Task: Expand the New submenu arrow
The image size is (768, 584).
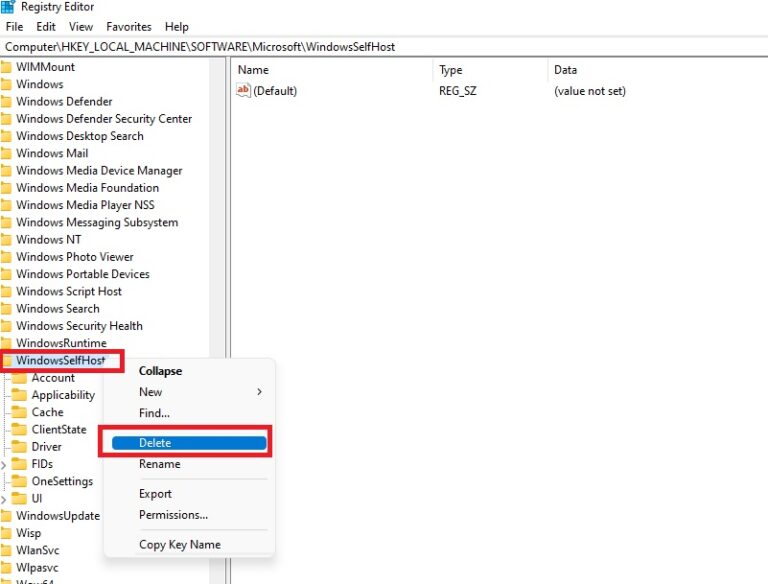Action: click(259, 392)
